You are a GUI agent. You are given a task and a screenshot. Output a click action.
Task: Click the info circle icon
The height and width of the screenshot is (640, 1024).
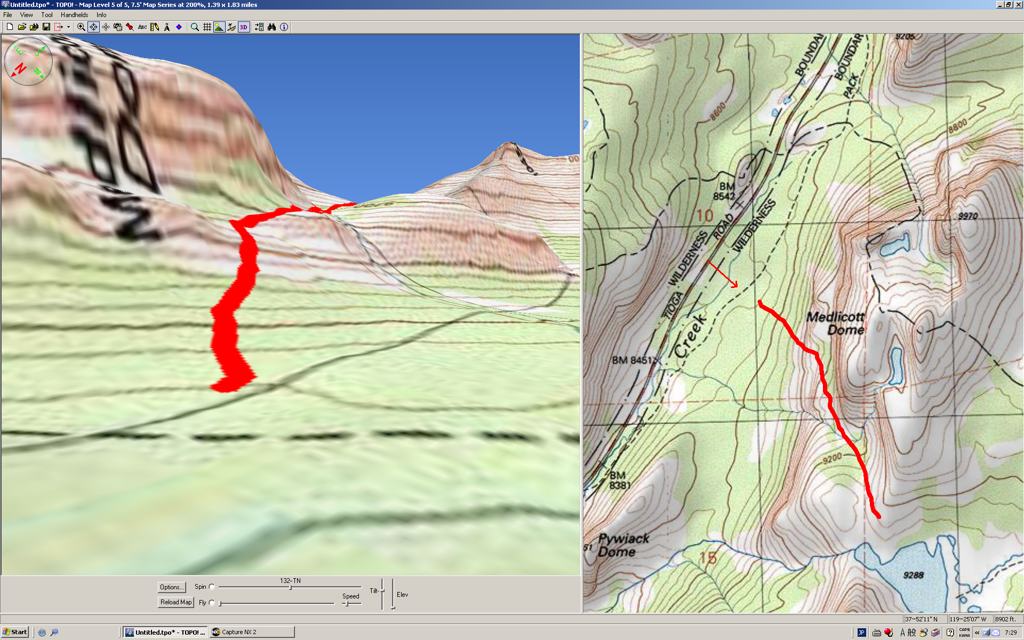pos(284,27)
